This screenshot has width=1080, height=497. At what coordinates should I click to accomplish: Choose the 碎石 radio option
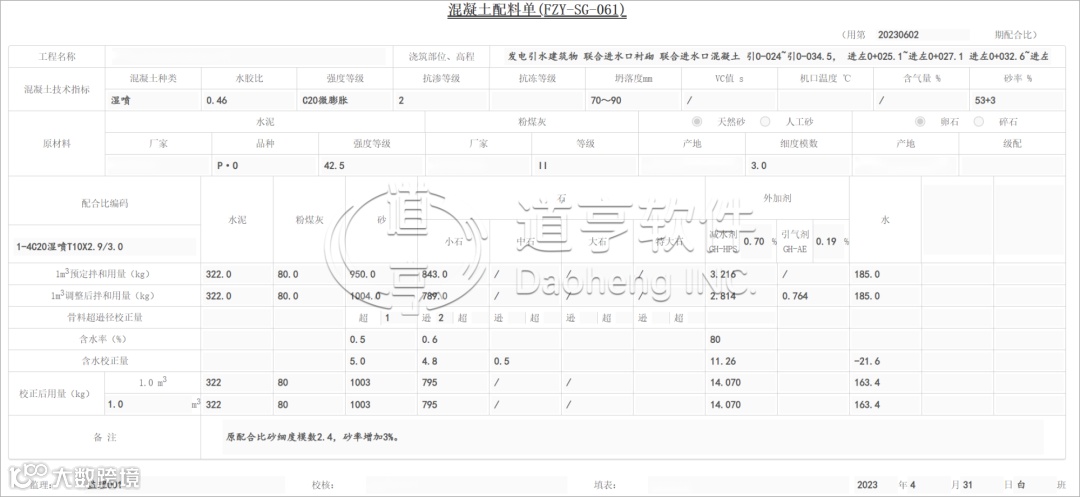pyautogui.click(x=979, y=122)
